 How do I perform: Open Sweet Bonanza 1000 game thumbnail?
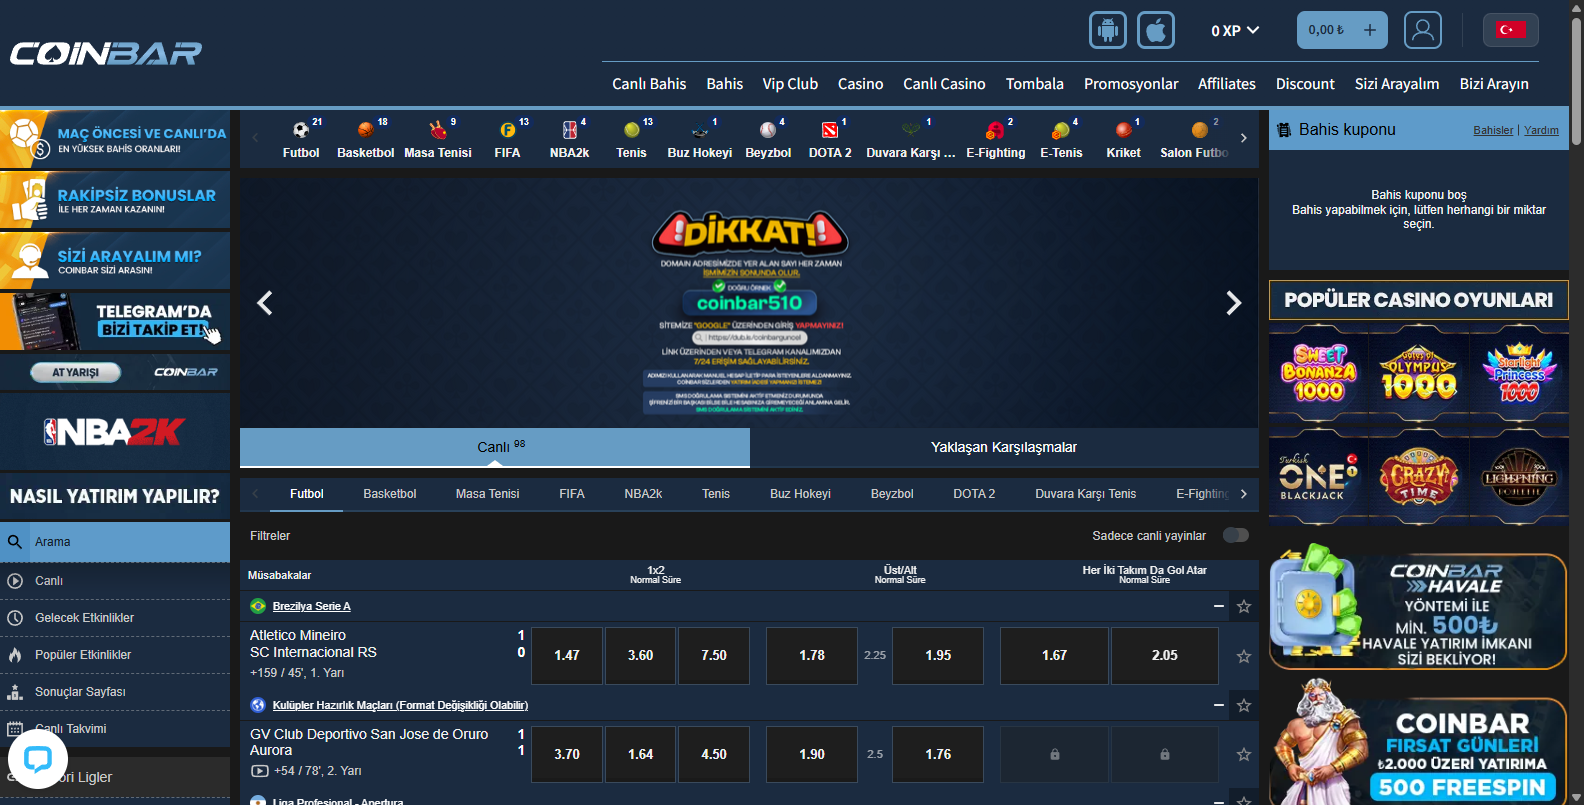point(1318,373)
